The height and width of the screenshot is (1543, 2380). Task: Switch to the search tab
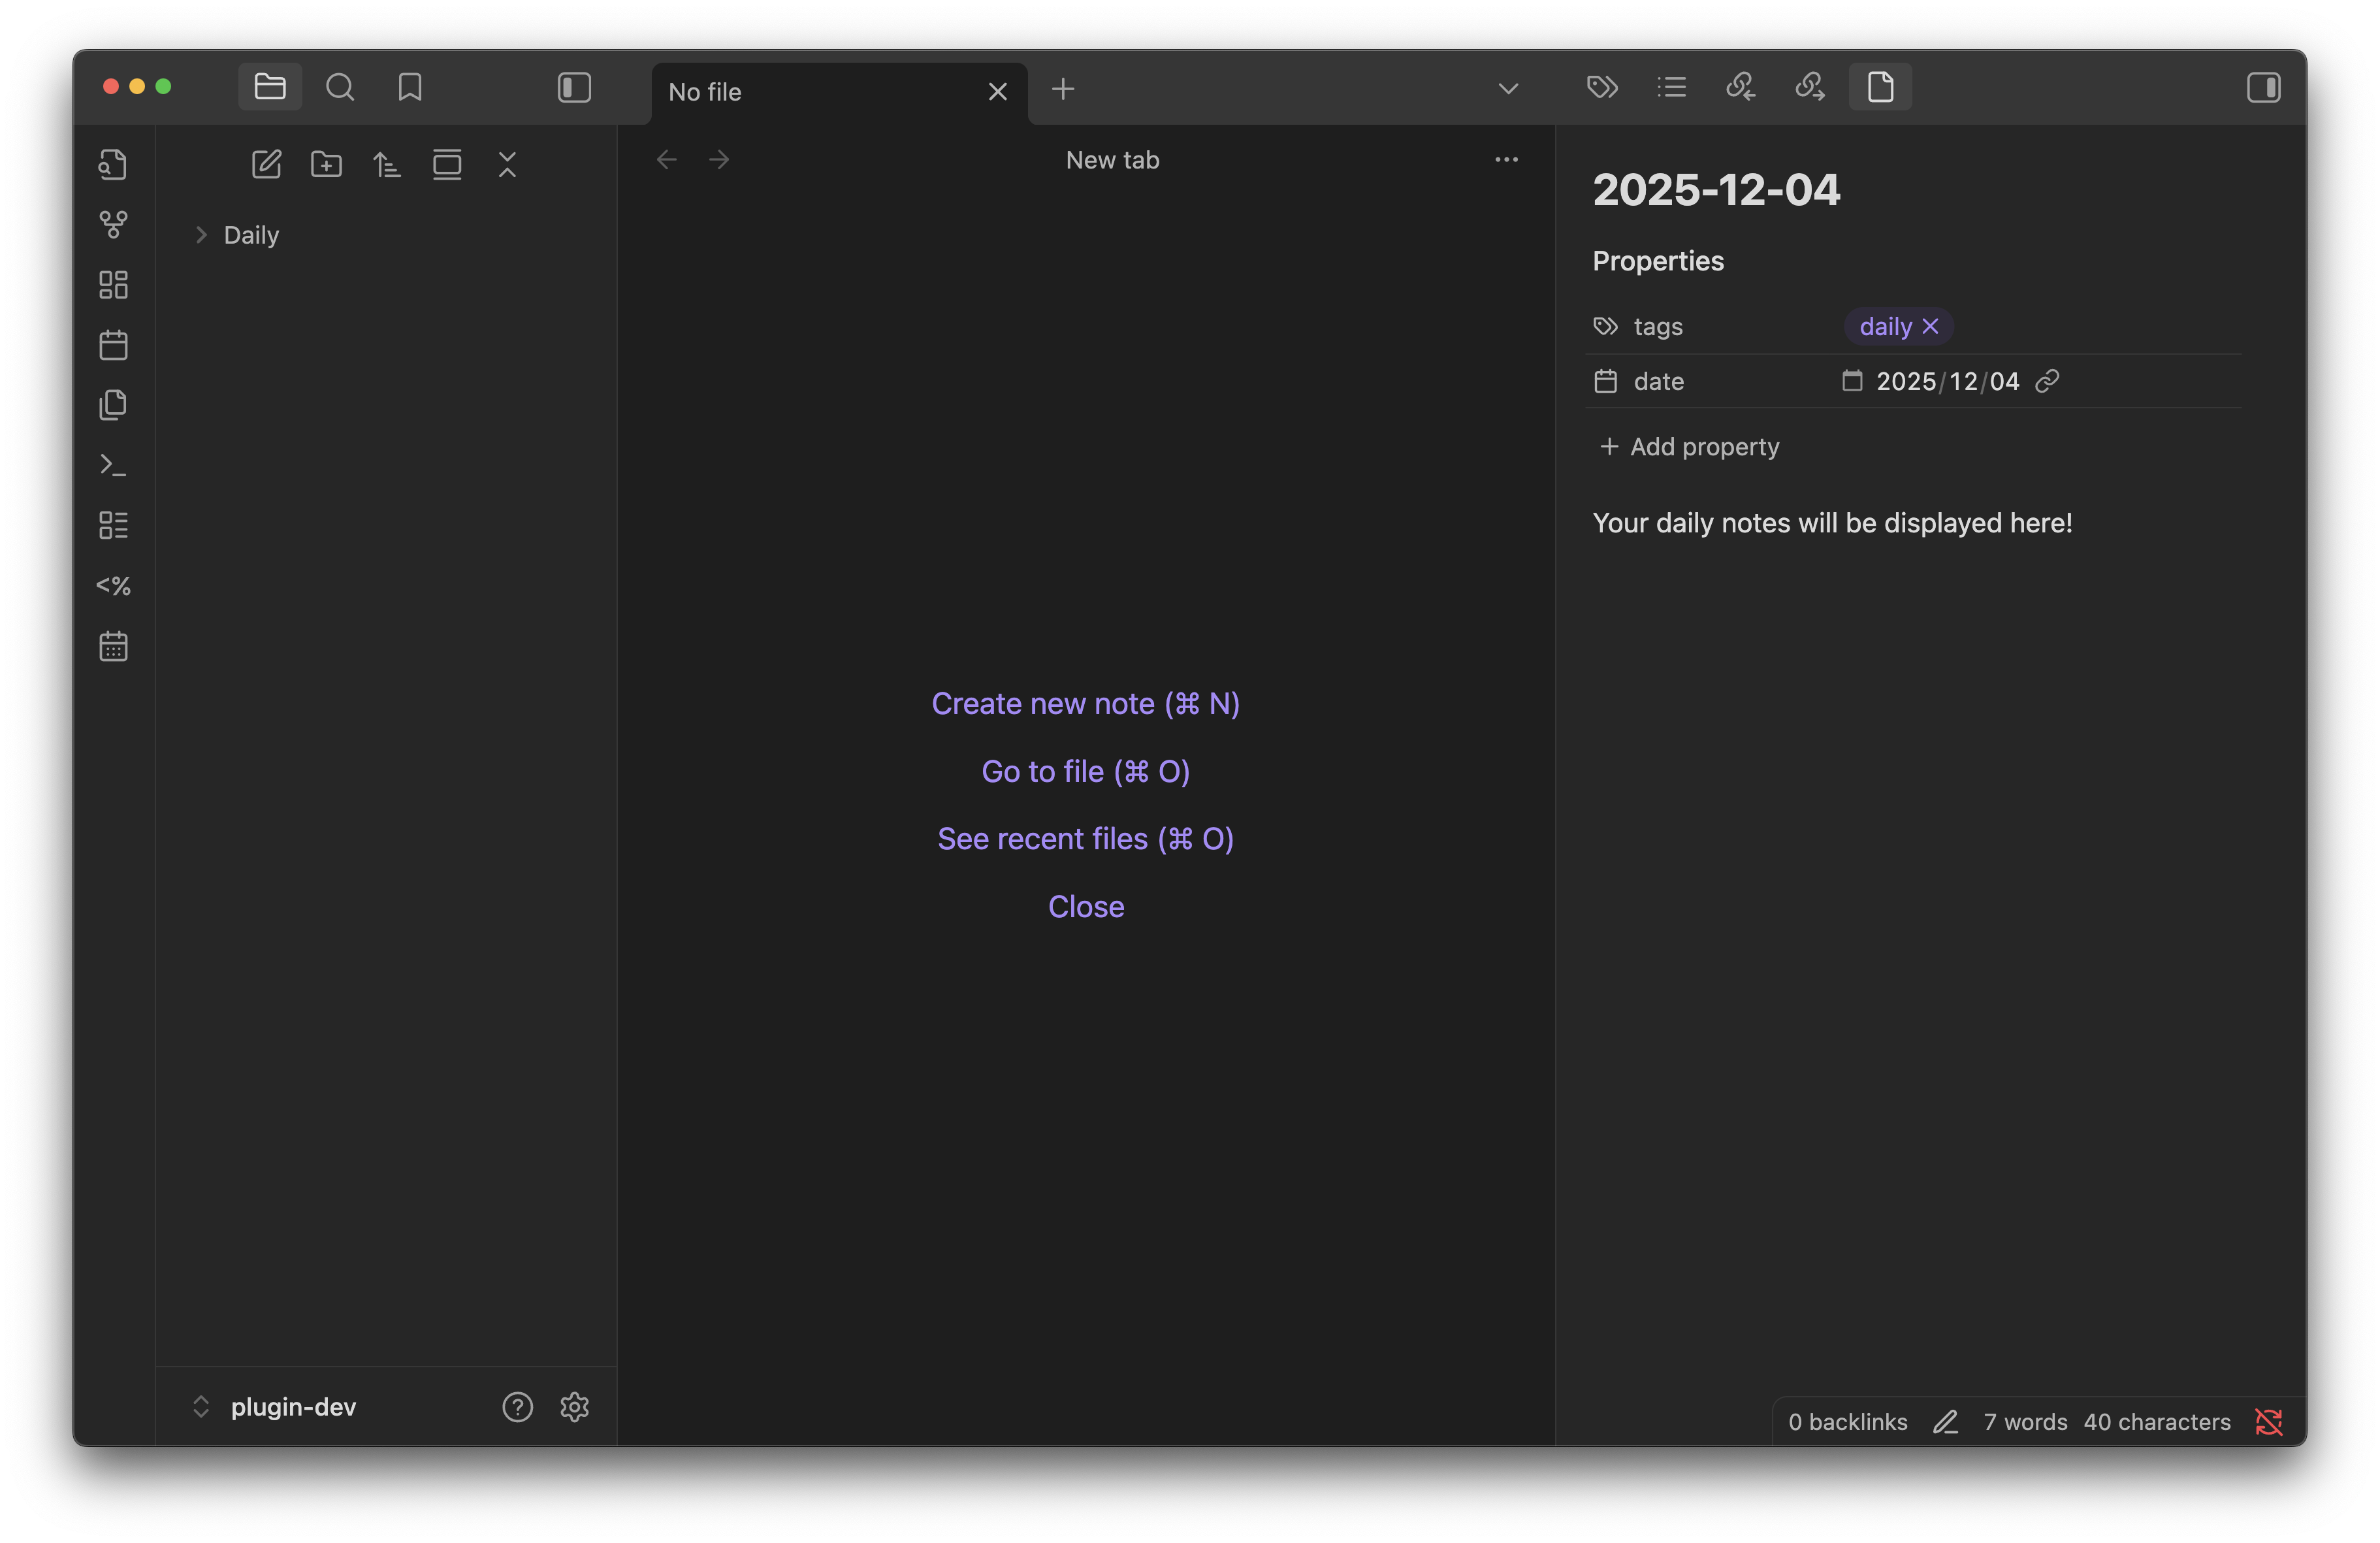[340, 87]
